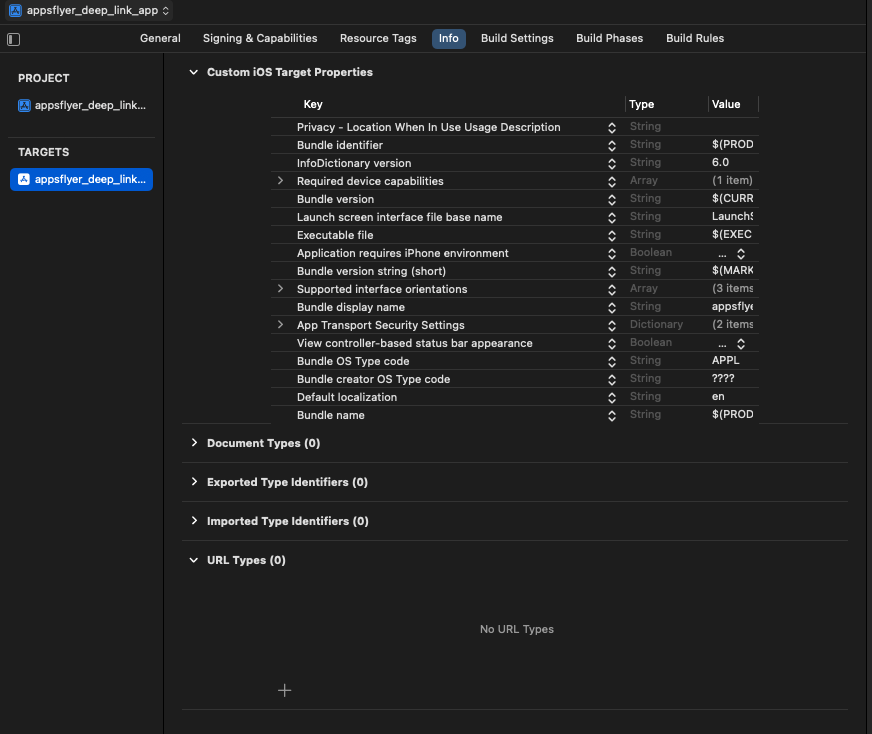Open the Resource Tags tab
This screenshot has height=734, width=872.
coord(378,38)
